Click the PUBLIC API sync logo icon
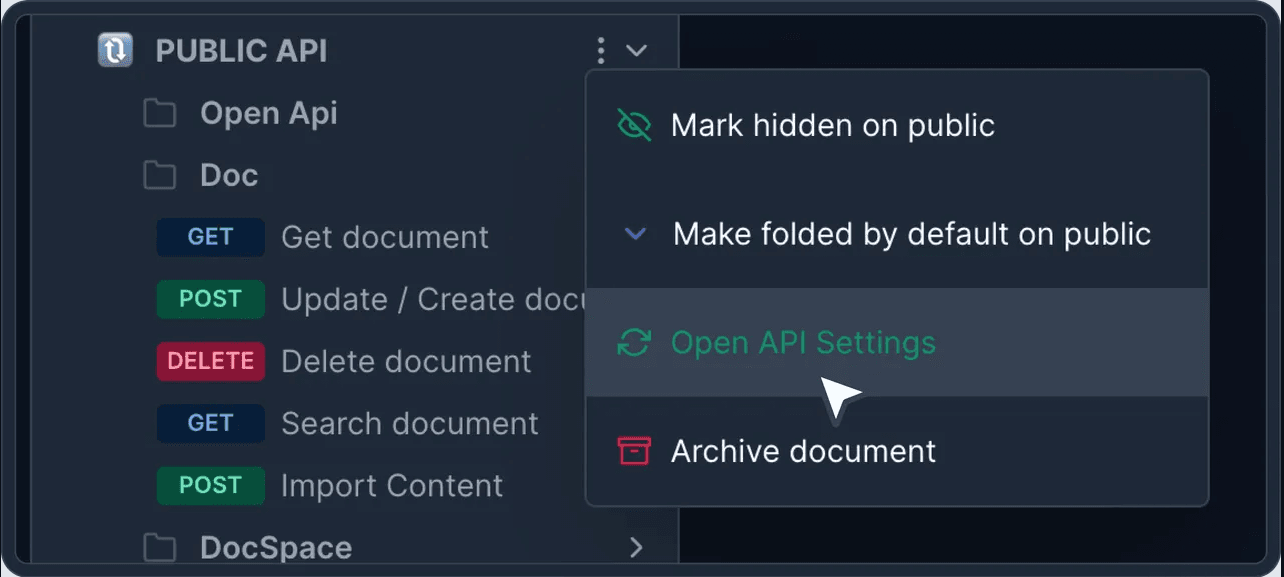1284x577 pixels. coord(115,50)
